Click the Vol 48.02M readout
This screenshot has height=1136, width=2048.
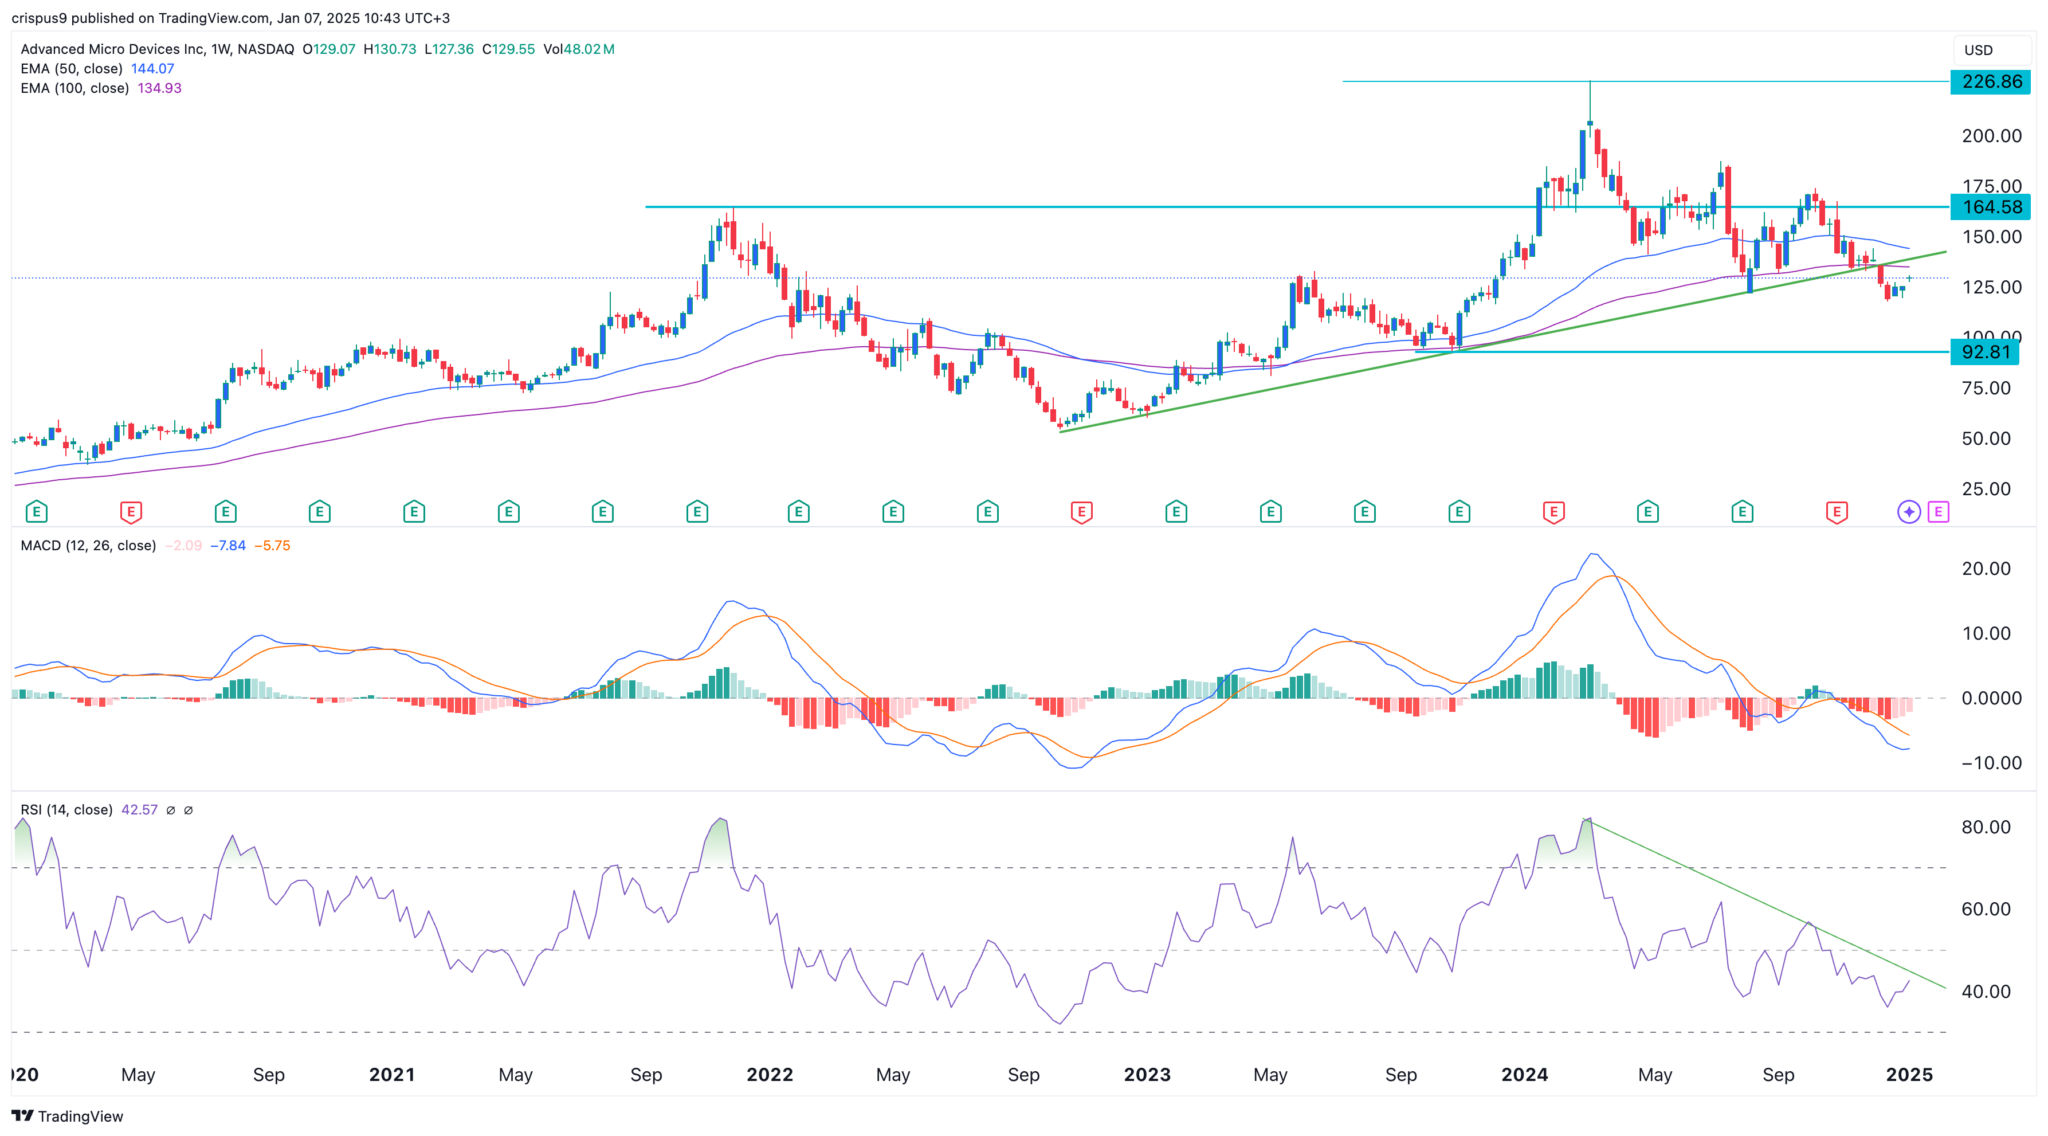(x=578, y=49)
